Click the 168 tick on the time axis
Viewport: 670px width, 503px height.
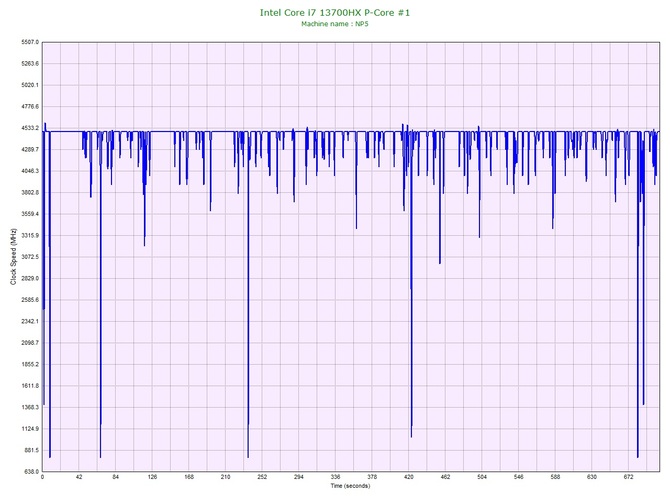tap(189, 477)
